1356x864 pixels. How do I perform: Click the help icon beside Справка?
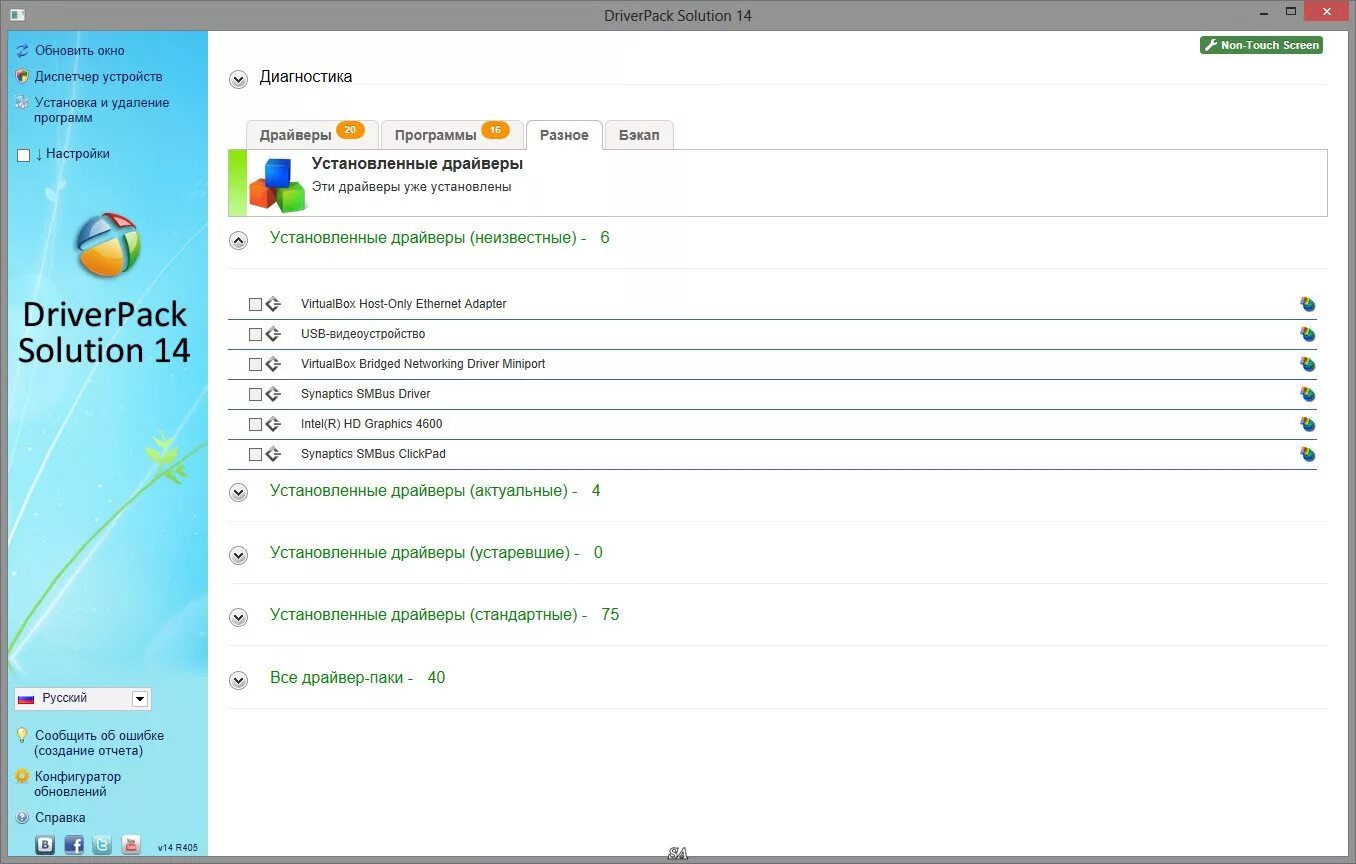pos(22,817)
